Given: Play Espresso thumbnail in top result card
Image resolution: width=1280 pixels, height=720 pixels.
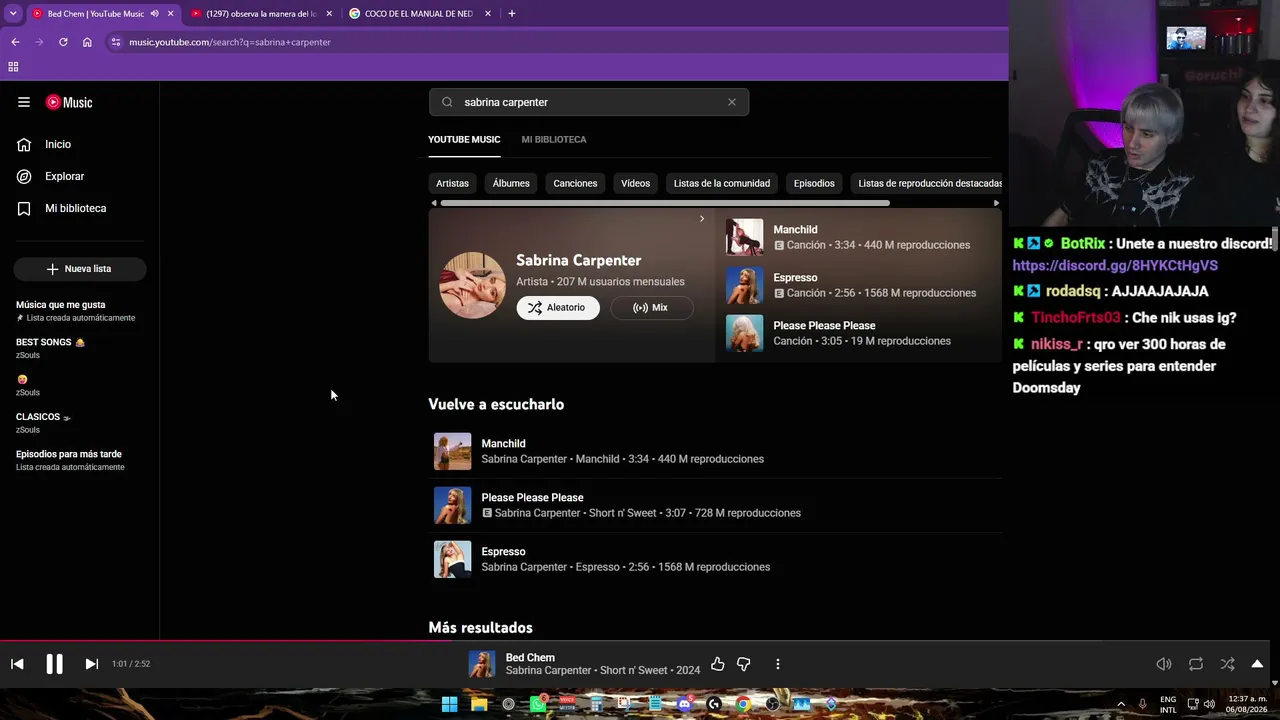Looking at the screenshot, I should [744, 285].
